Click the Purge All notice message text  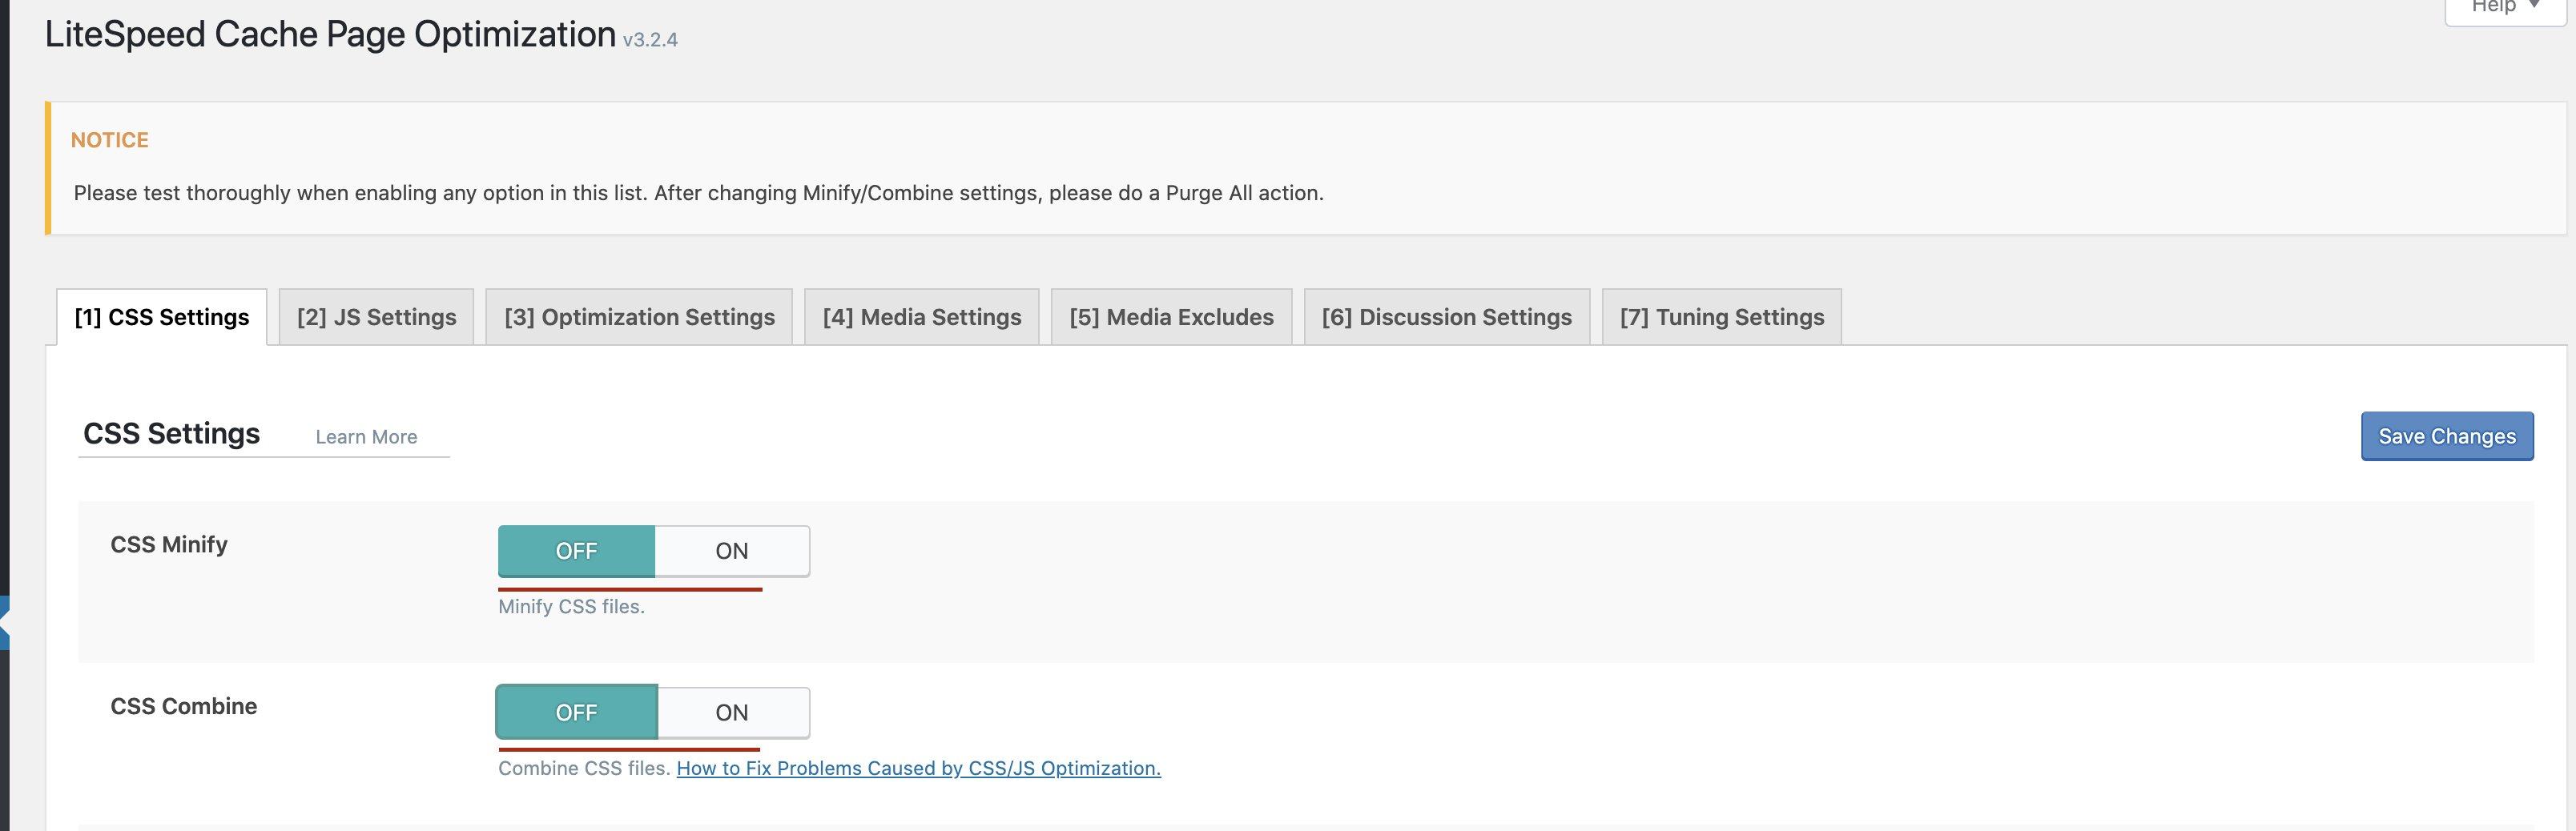coord(698,193)
